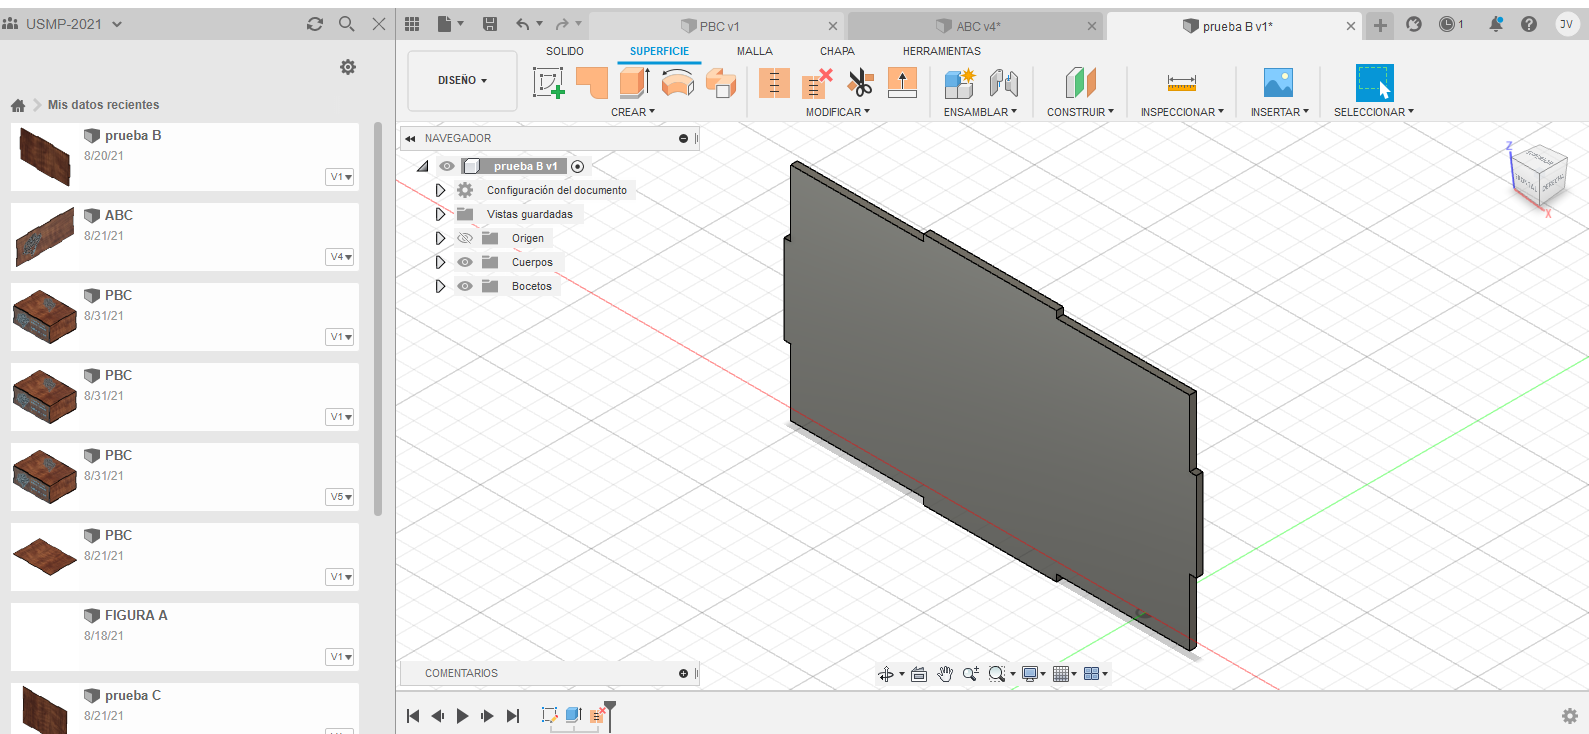Show the hidden Origen folder

pos(465,238)
